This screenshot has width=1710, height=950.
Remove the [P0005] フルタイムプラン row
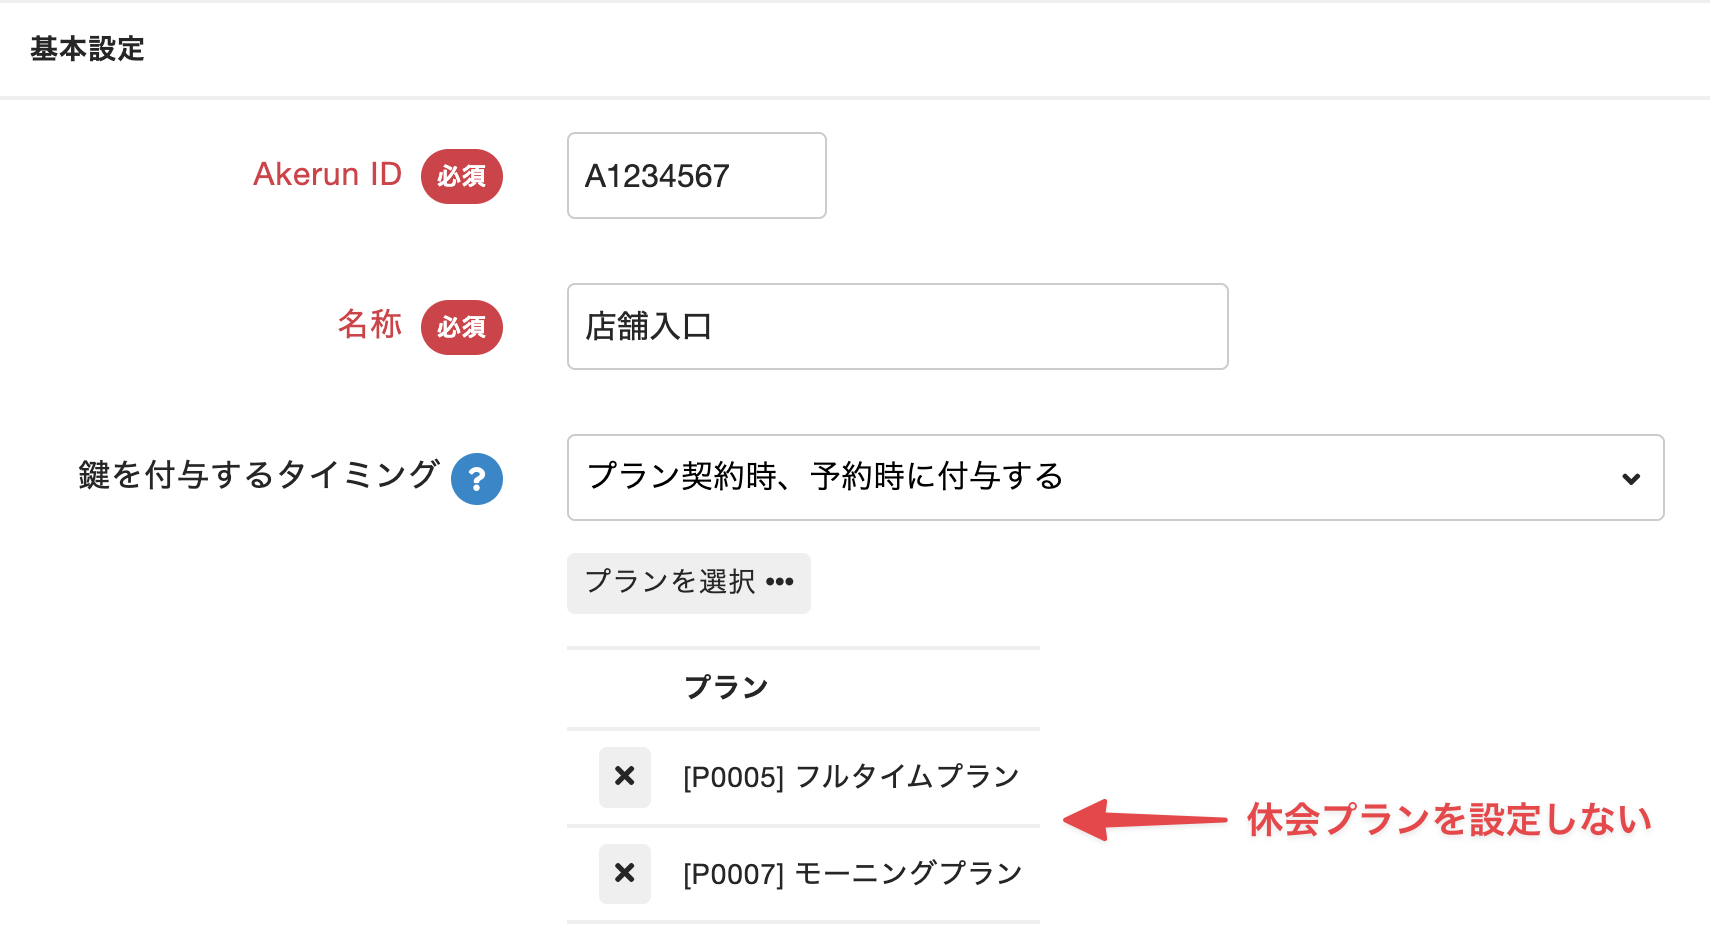click(625, 777)
